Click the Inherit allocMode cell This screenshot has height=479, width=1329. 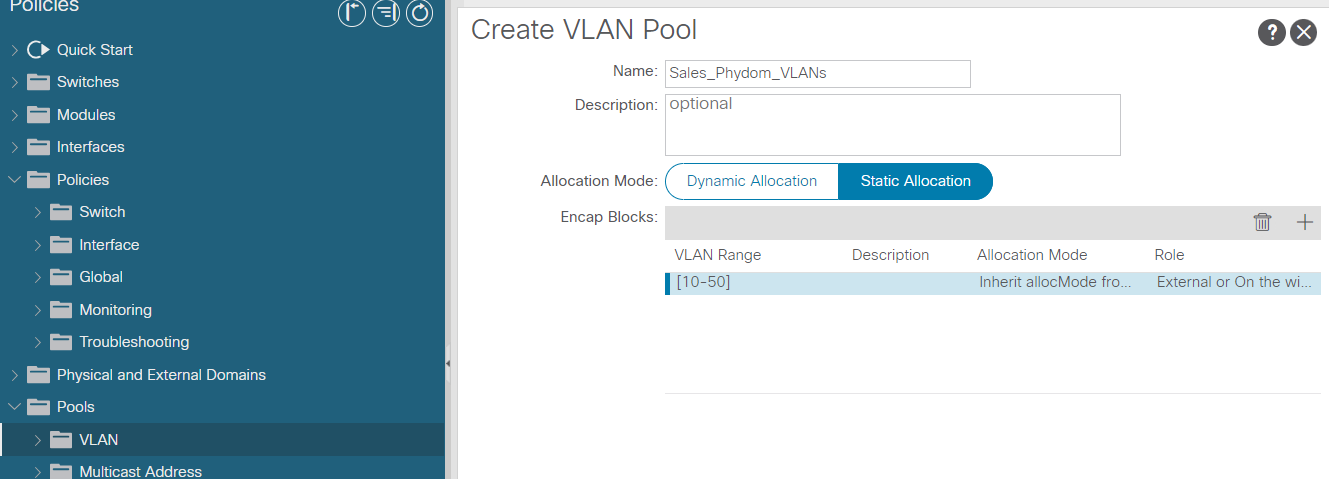click(x=1055, y=282)
